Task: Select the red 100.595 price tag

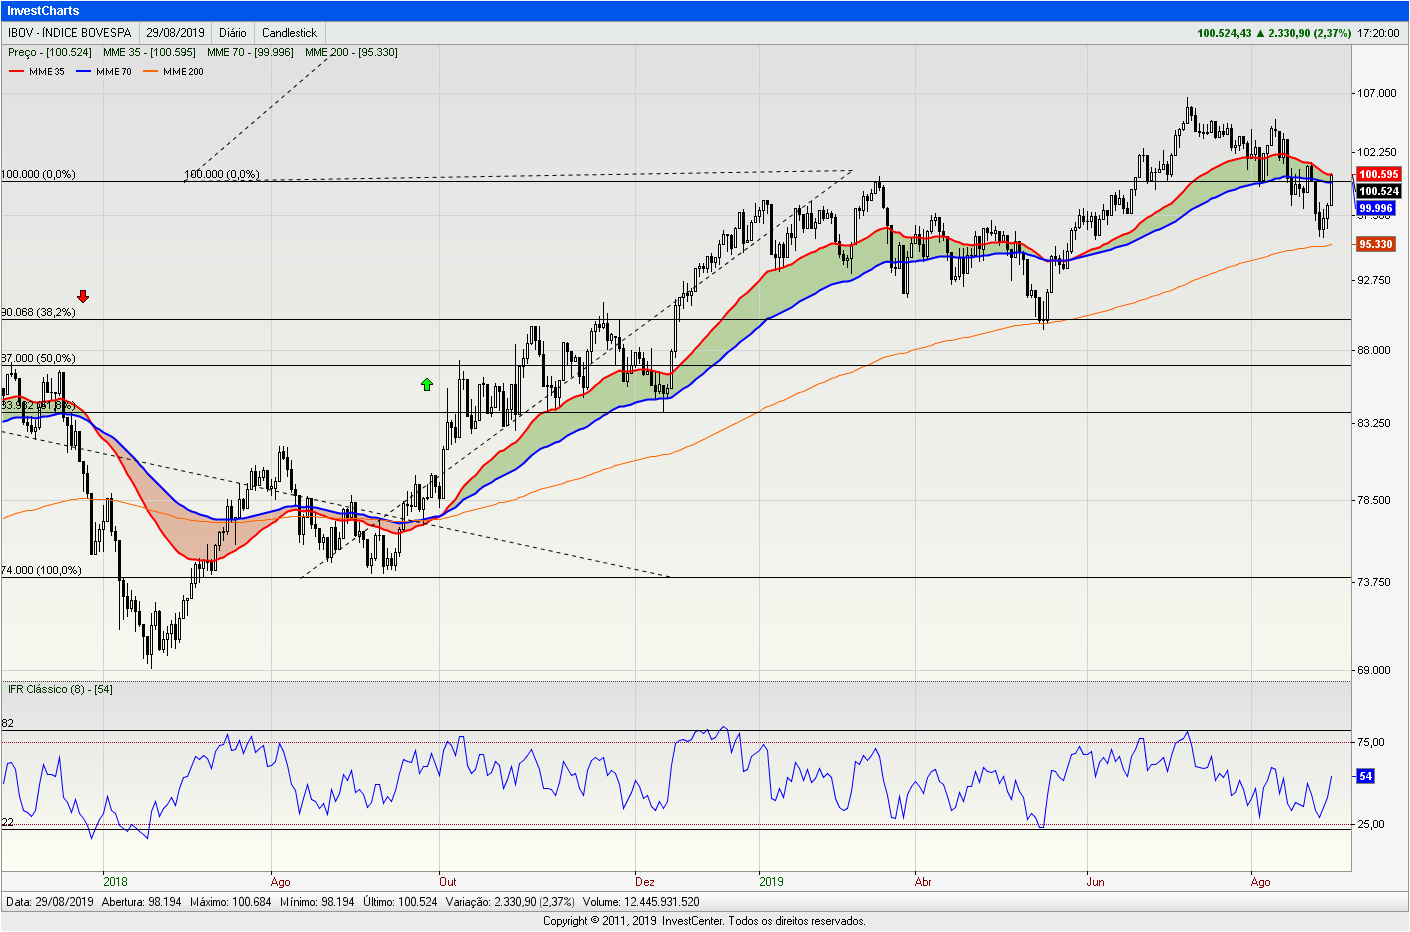Action: click(x=1378, y=174)
